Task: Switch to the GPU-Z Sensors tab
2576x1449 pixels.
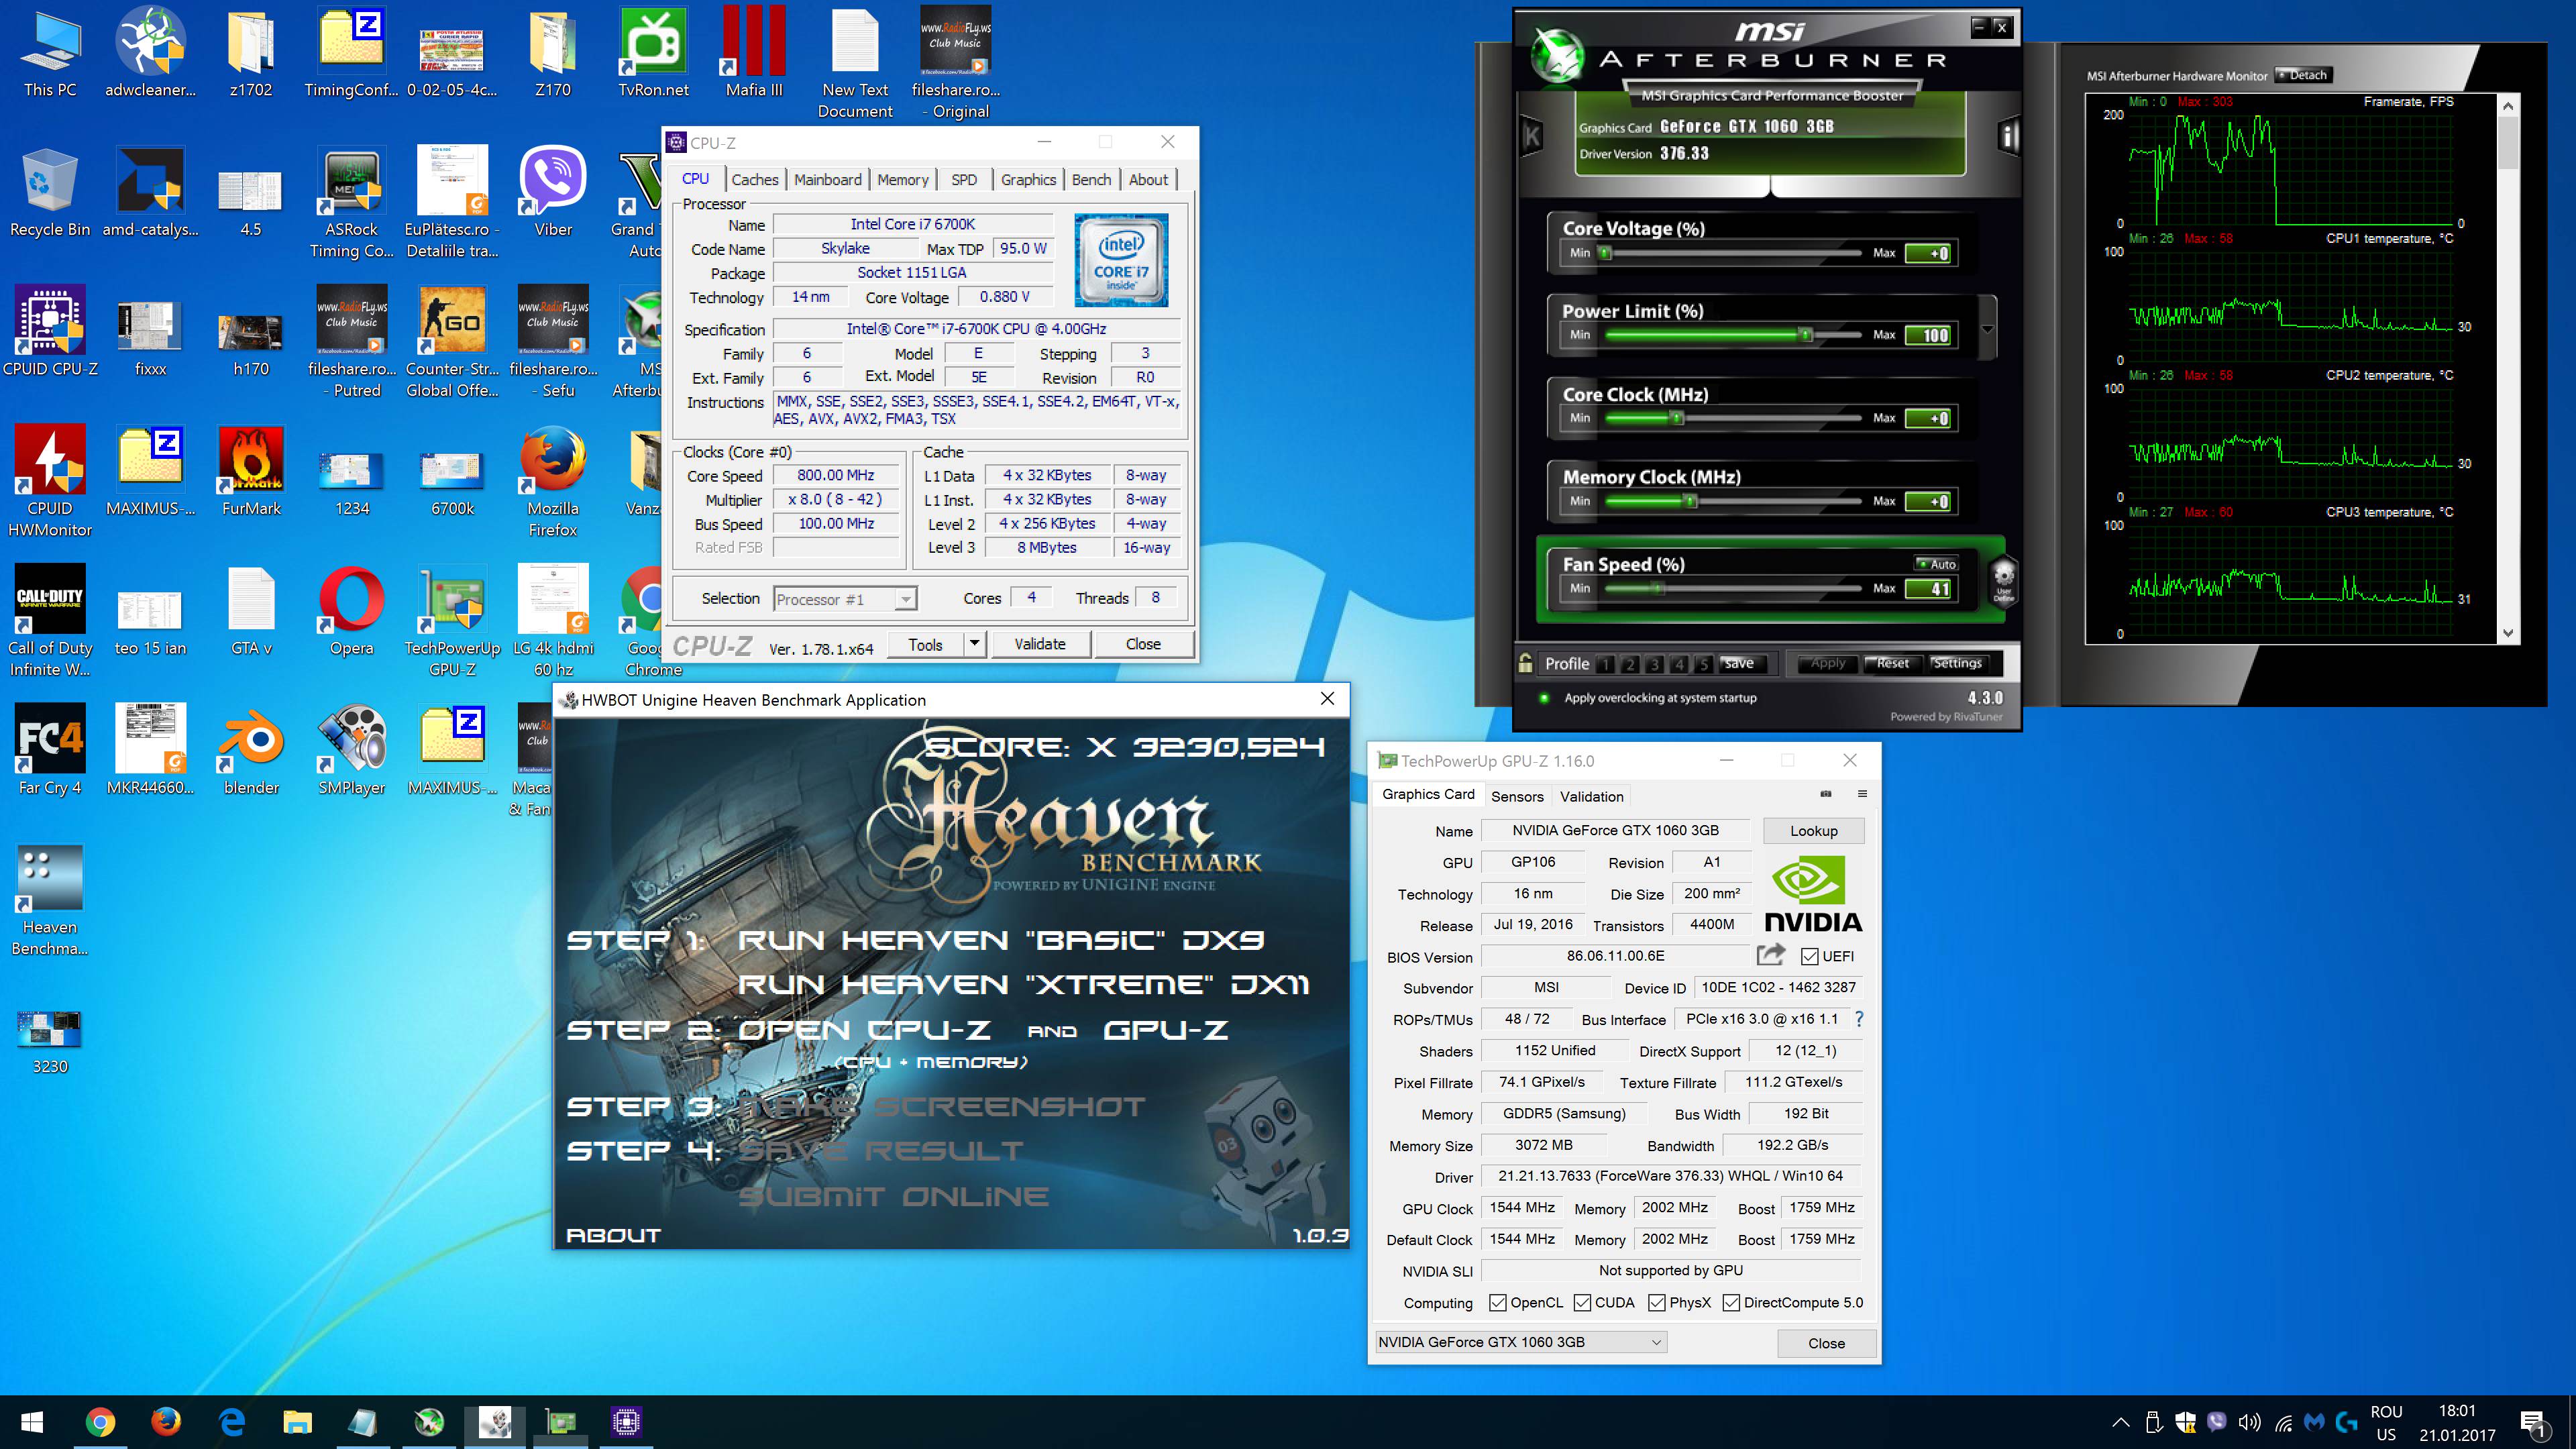Action: click(1517, 796)
